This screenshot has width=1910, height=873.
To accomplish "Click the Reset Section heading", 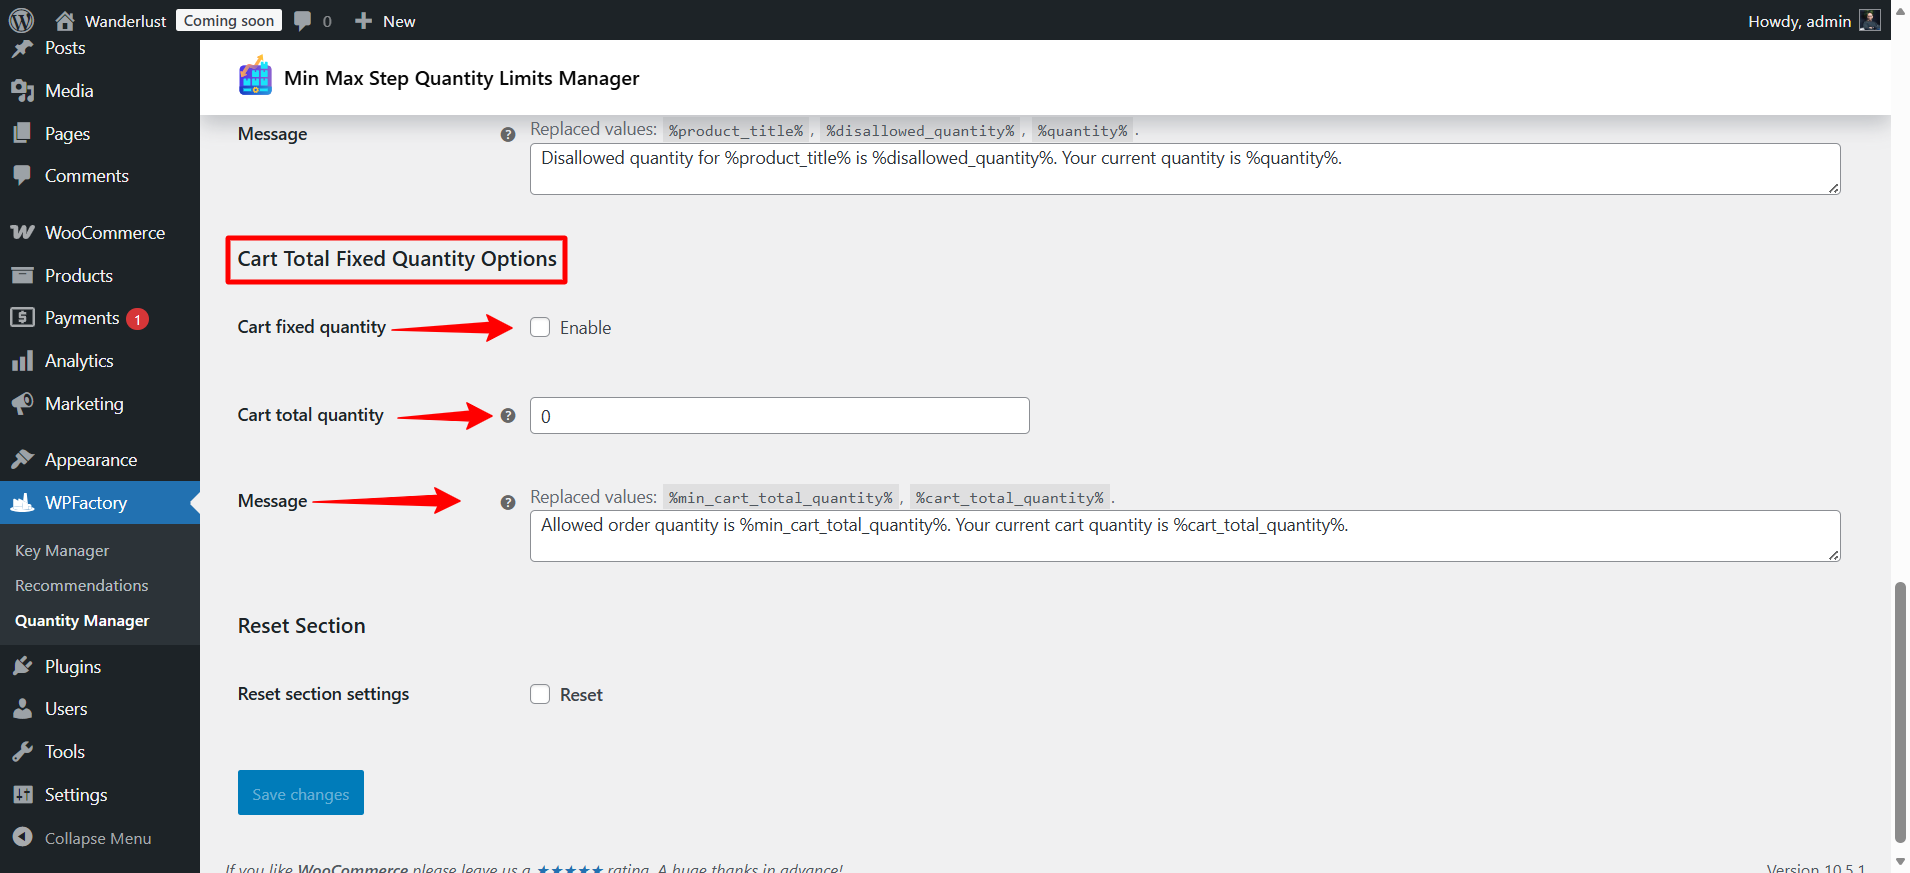I will (x=302, y=626).
